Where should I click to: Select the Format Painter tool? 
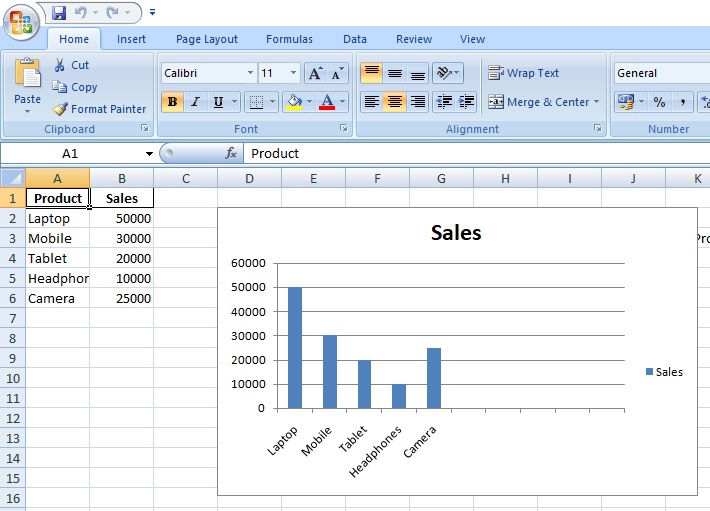[99, 109]
